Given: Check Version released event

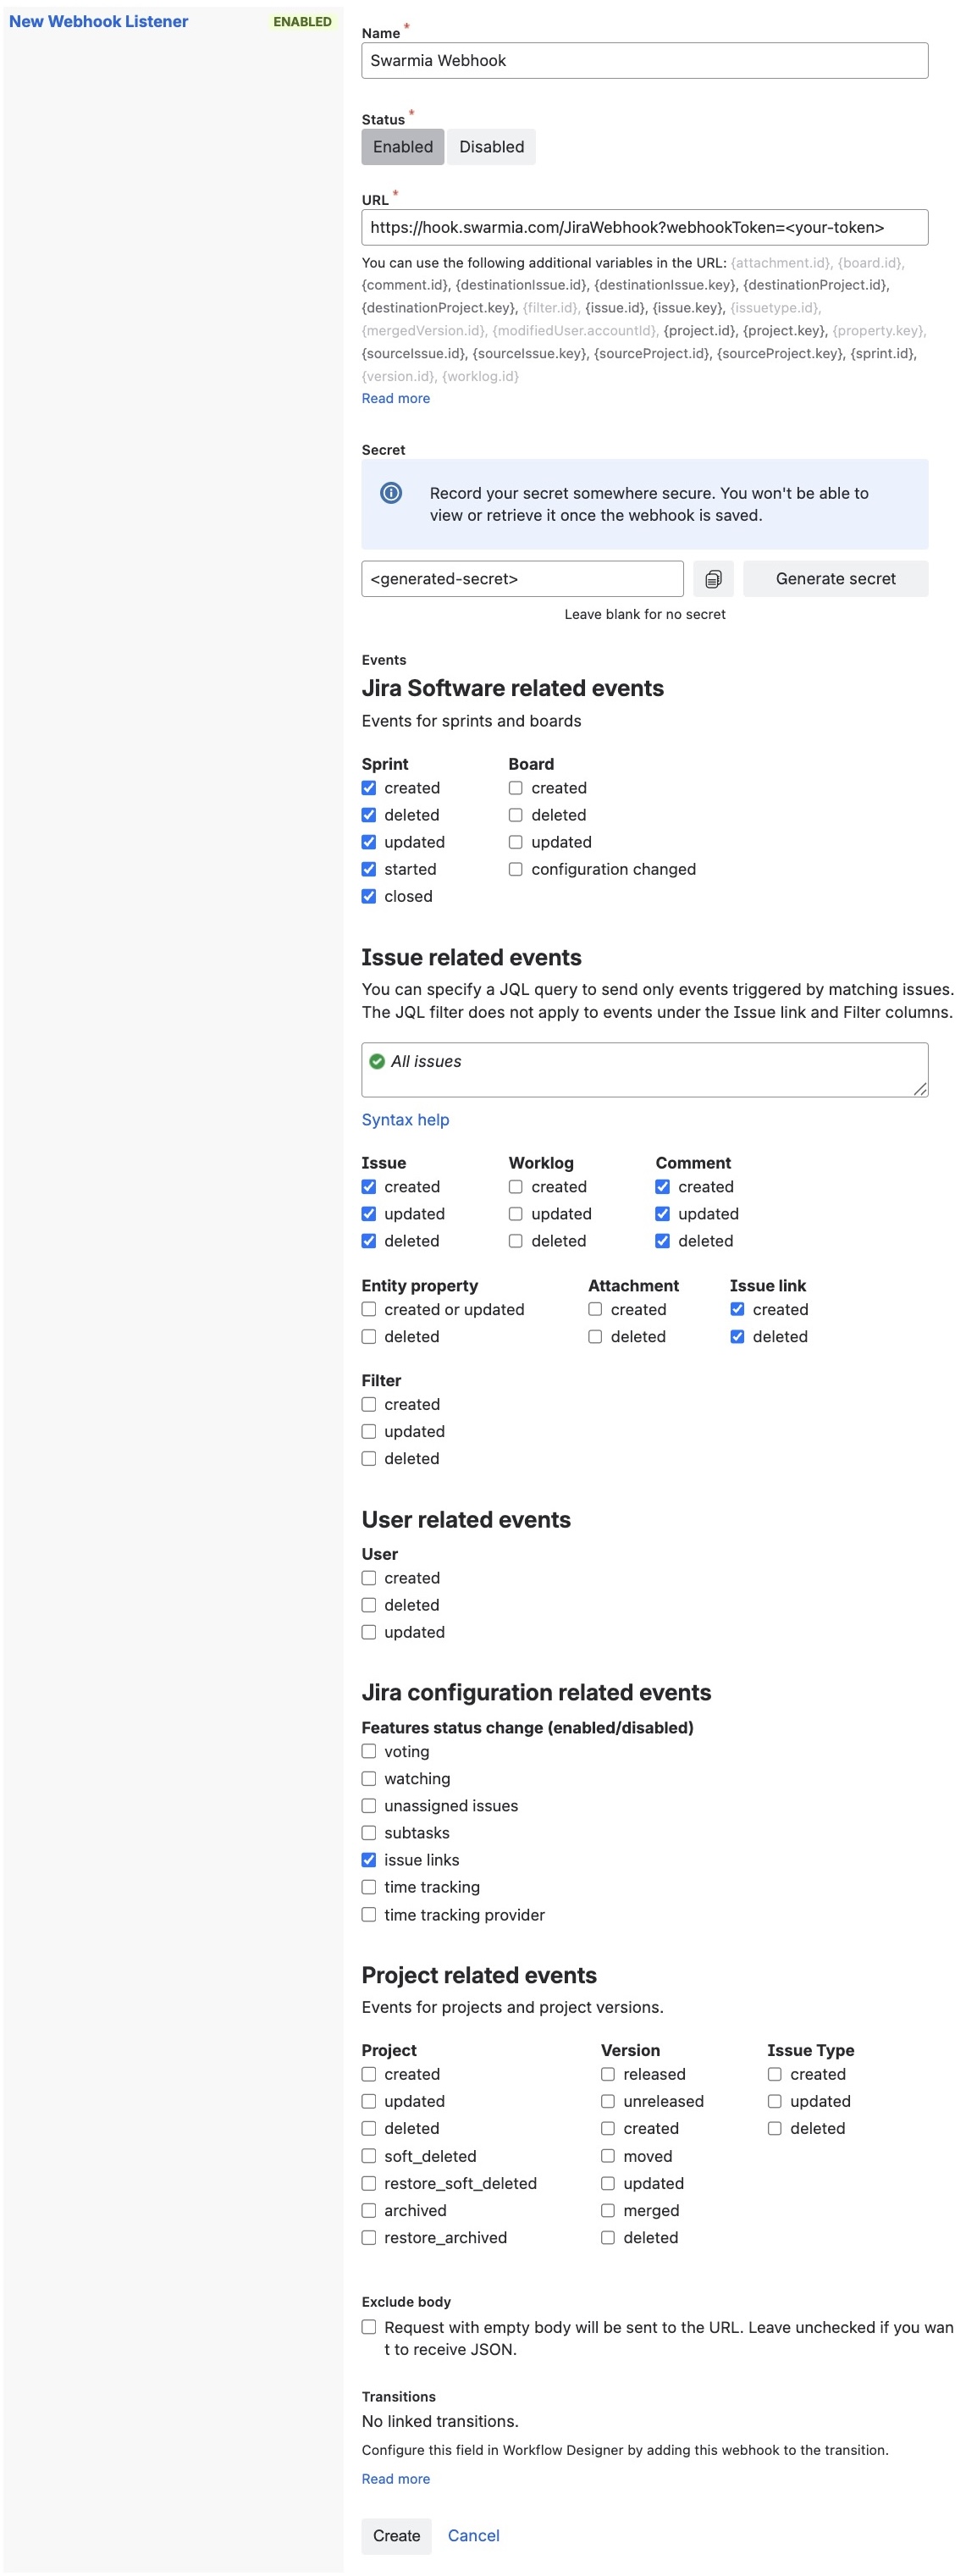Looking at the screenshot, I should click(x=608, y=2075).
